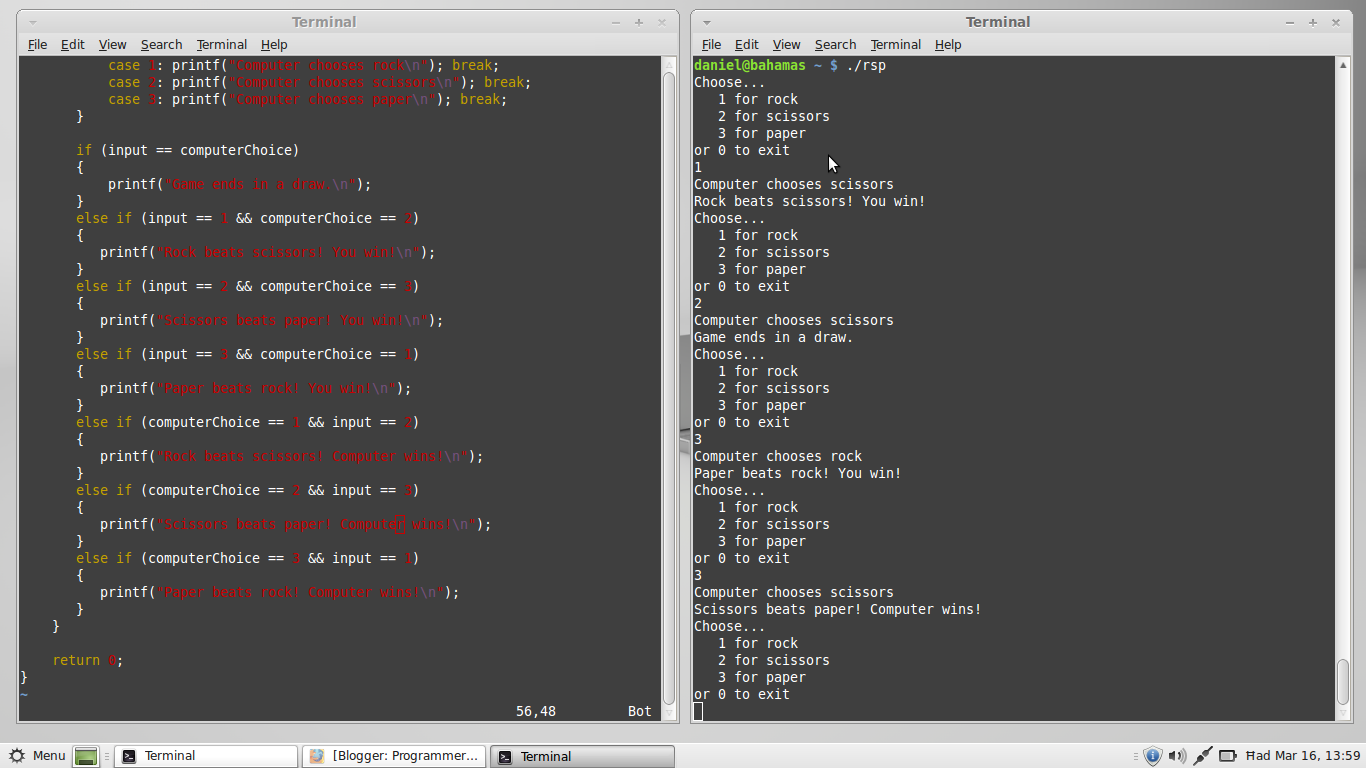
Task: Switch to the Blogger Firefox window
Action: (393, 755)
